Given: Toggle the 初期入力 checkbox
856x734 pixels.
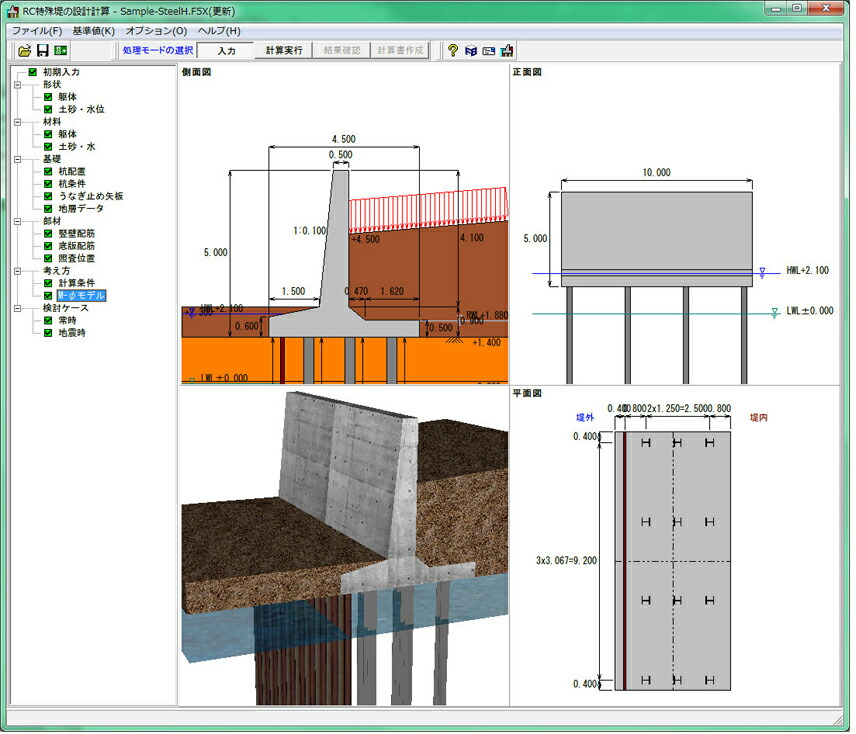Looking at the screenshot, I should point(33,72).
